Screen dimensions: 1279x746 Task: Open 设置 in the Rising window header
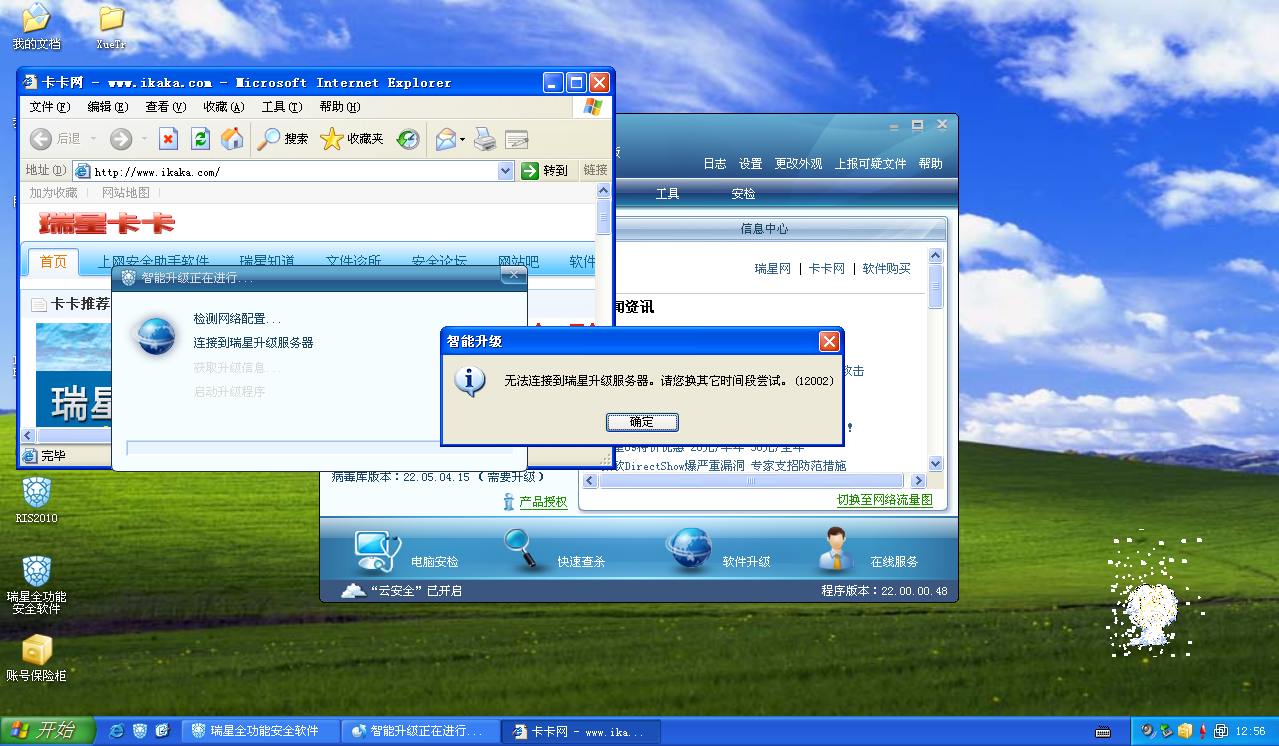751,164
